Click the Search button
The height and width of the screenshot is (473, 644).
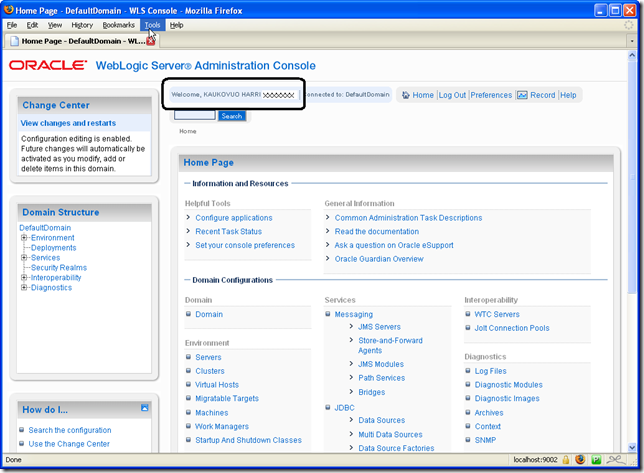(232, 116)
